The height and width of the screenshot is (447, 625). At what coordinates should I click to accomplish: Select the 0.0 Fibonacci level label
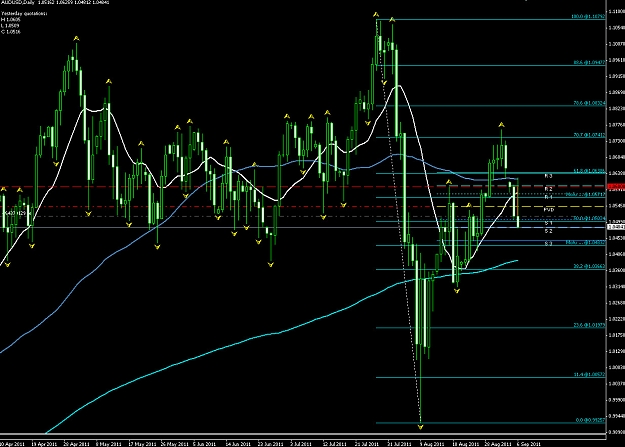tap(591, 420)
